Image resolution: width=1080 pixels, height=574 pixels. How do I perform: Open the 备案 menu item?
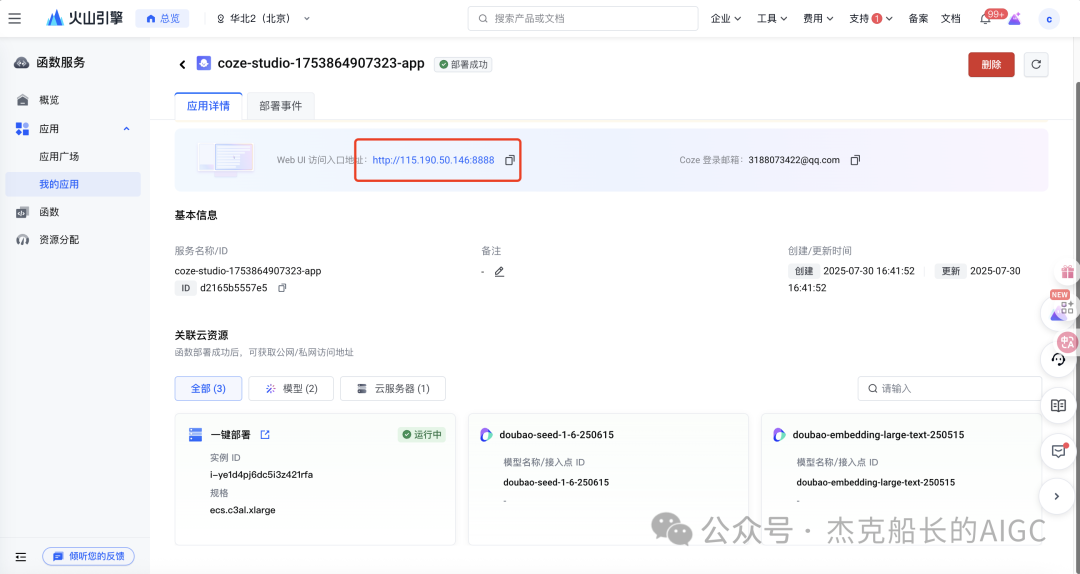918,19
